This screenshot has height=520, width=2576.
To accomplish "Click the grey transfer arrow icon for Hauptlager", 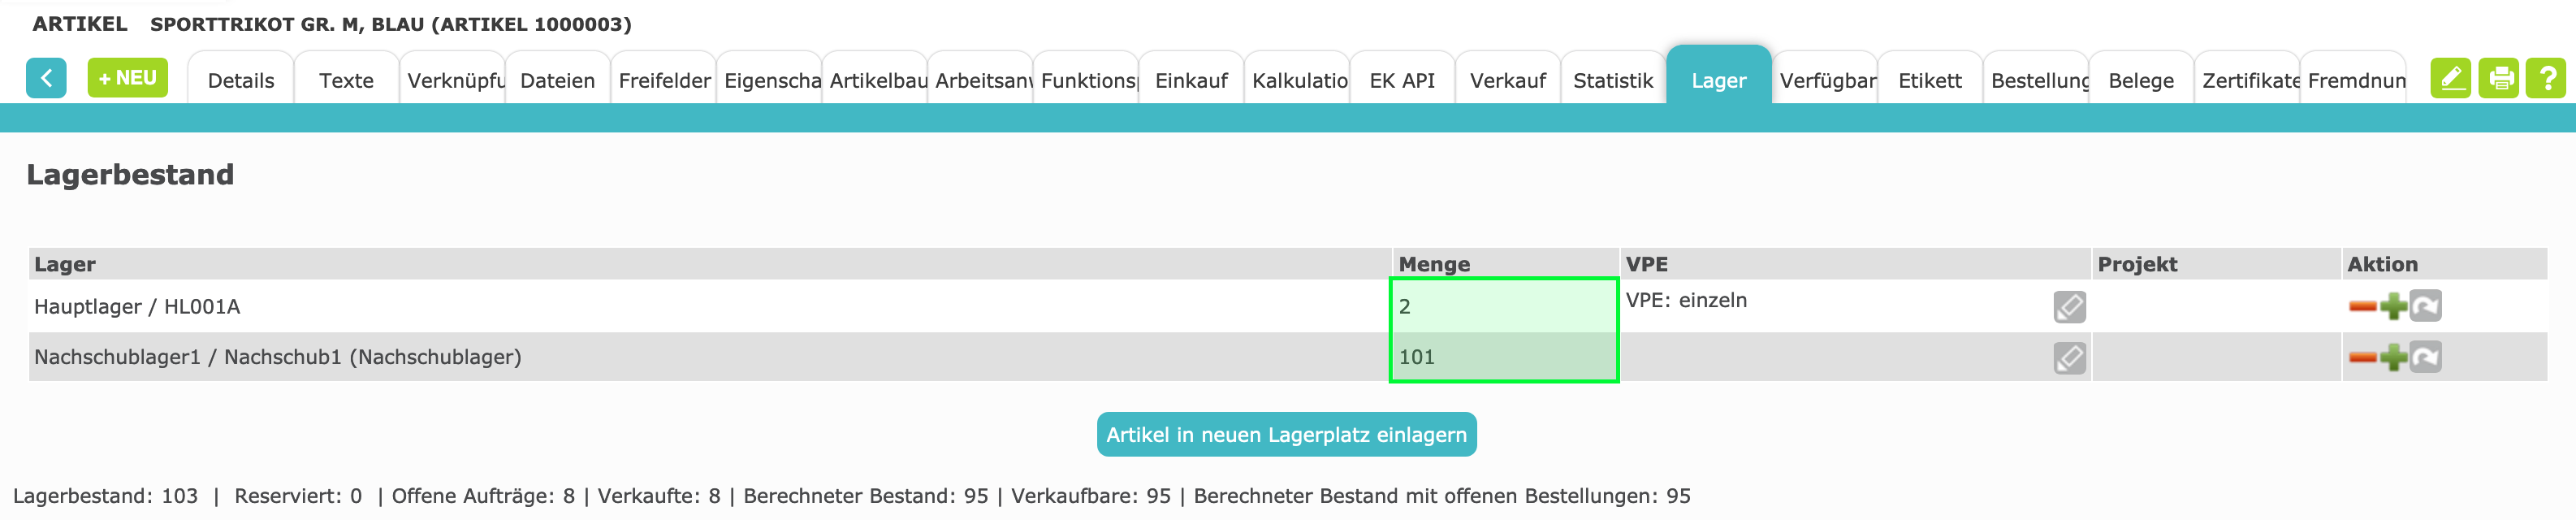I will [2425, 306].
